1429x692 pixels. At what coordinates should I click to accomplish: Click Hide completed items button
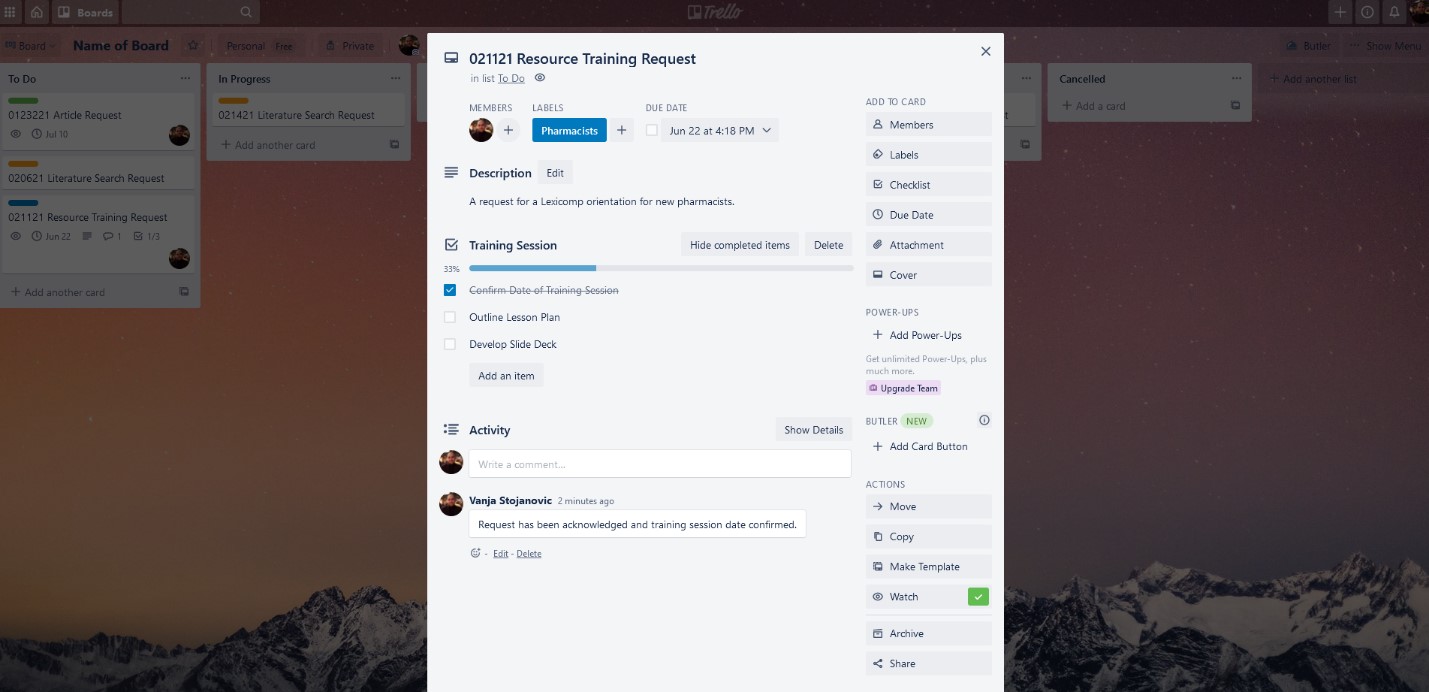click(739, 245)
